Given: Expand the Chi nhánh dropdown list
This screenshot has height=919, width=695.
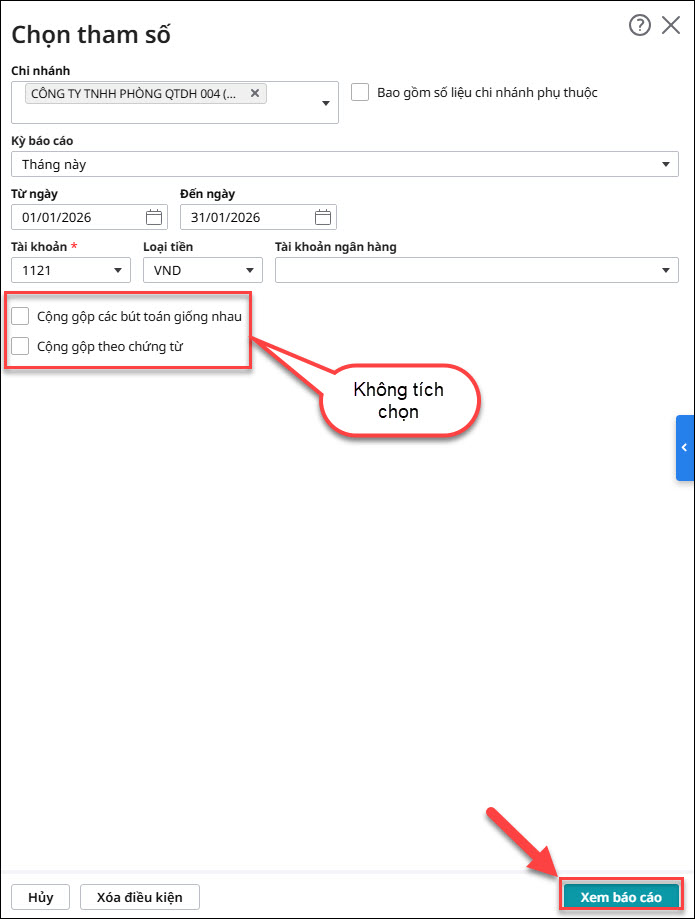Looking at the screenshot, I should click(x=326, y=103).
